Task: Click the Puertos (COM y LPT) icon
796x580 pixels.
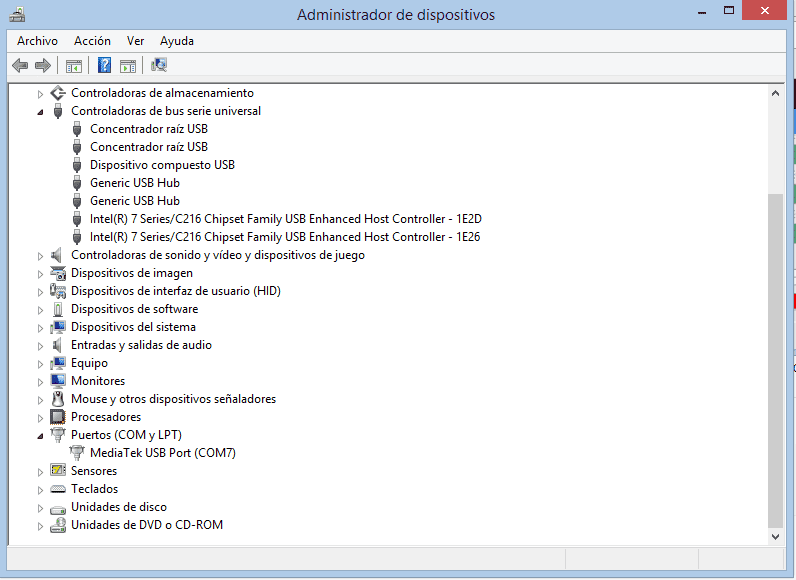Action: (58, 435)
